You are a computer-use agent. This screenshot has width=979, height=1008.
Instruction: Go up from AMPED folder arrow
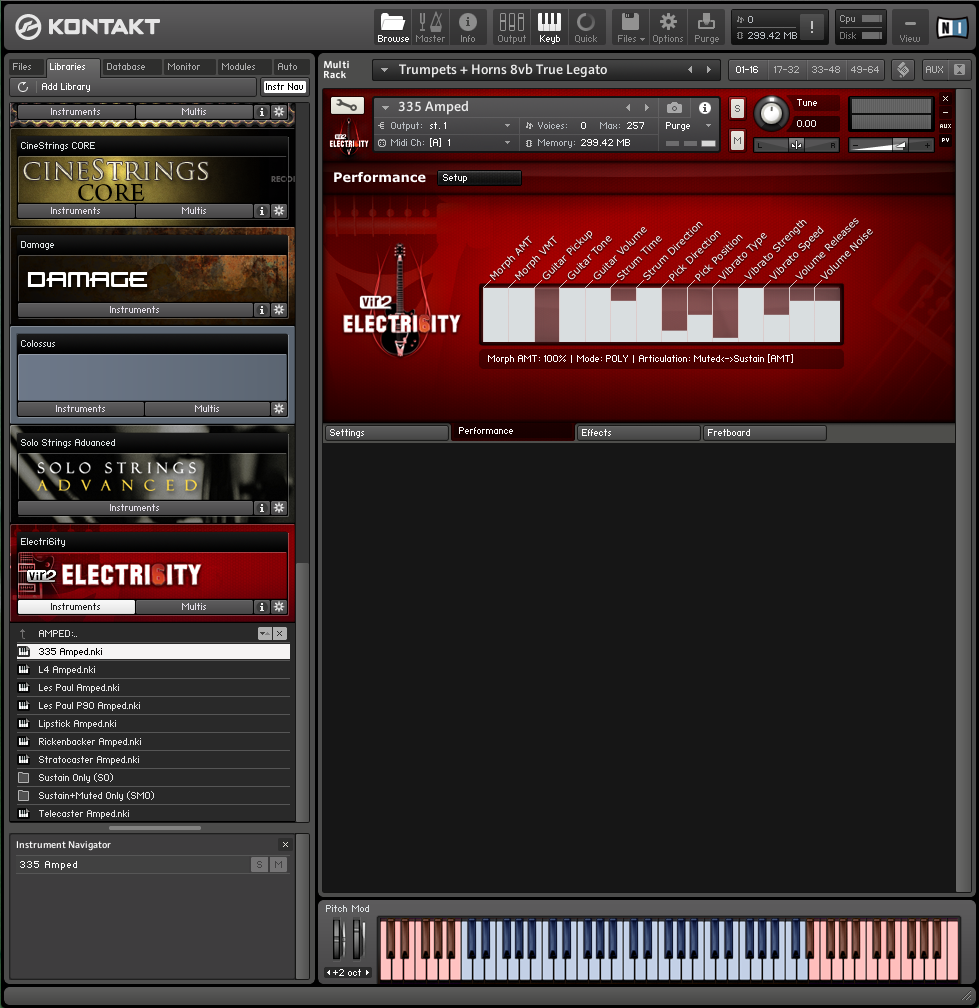[x=23, y=634]
